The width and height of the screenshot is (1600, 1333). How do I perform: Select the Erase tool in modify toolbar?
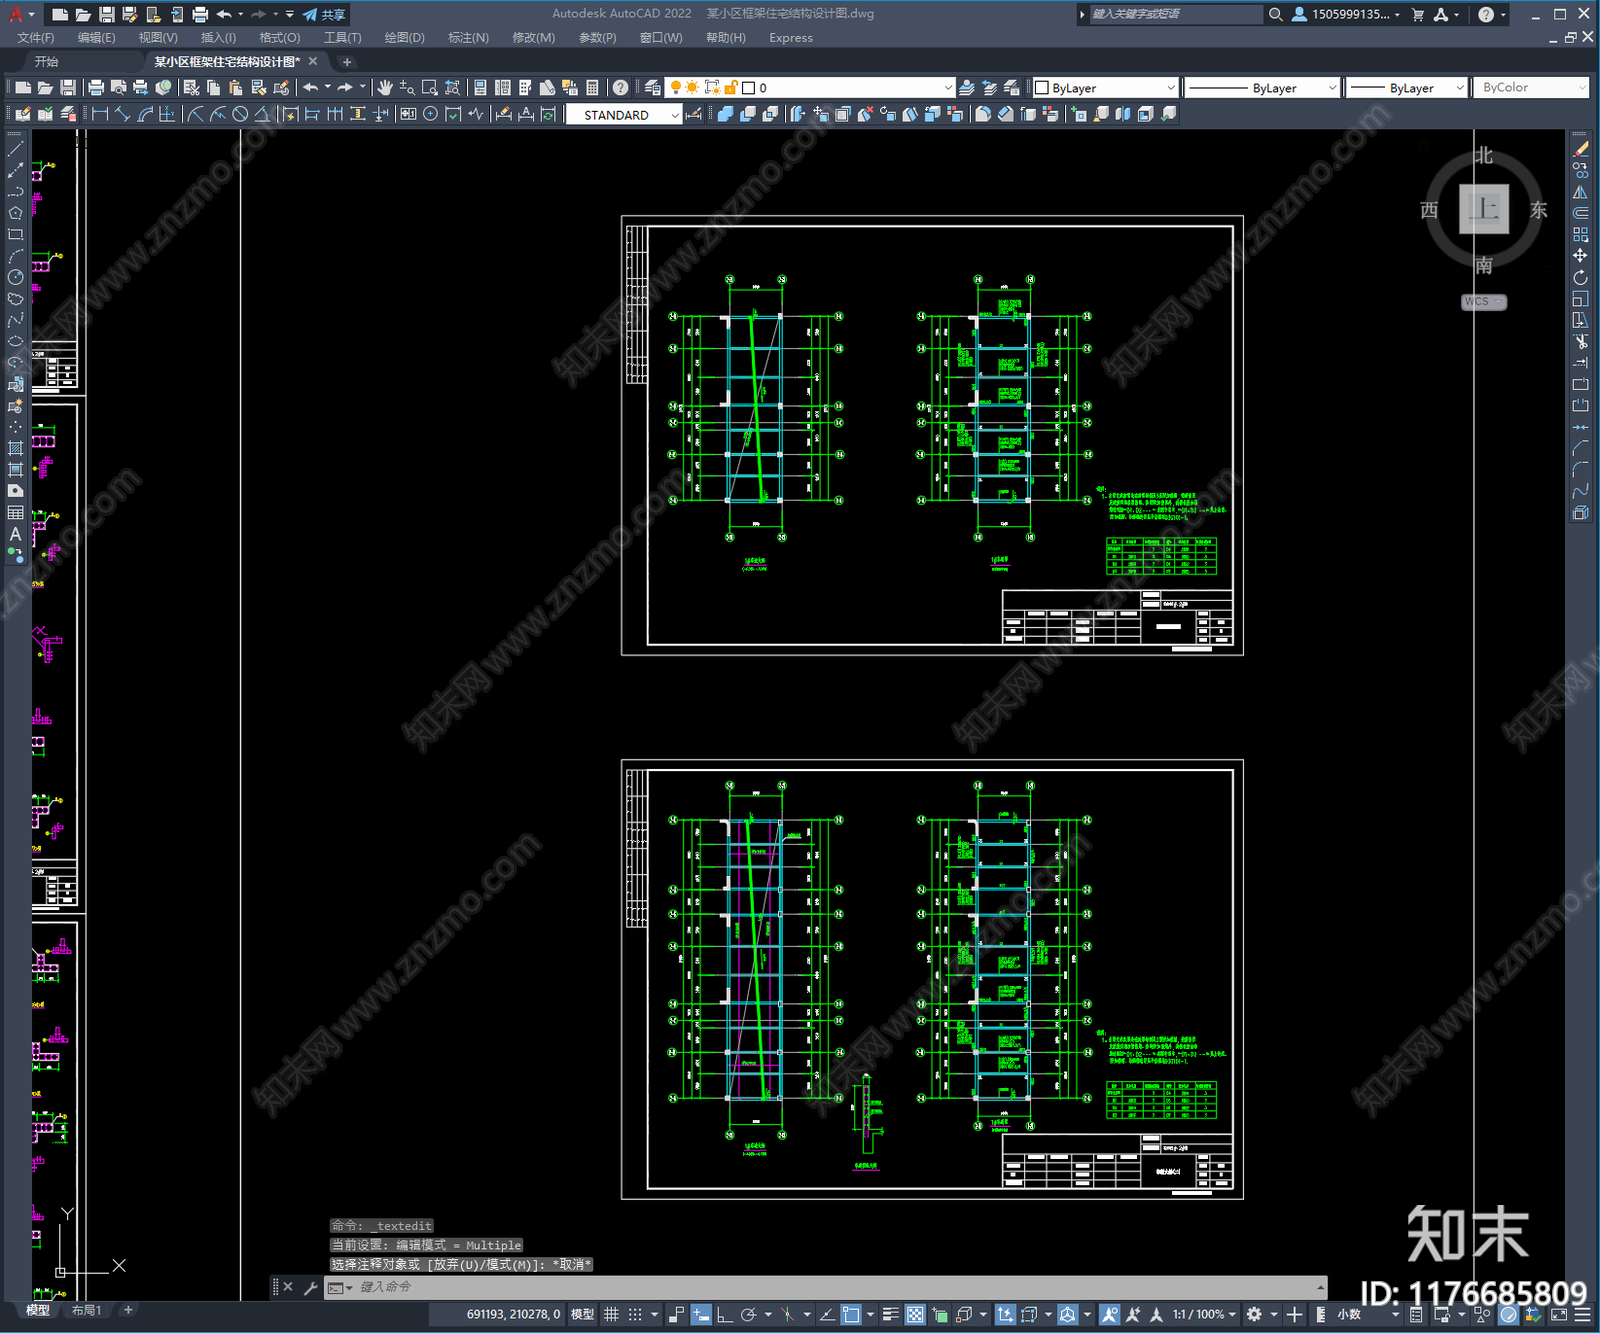(1580, 149)
